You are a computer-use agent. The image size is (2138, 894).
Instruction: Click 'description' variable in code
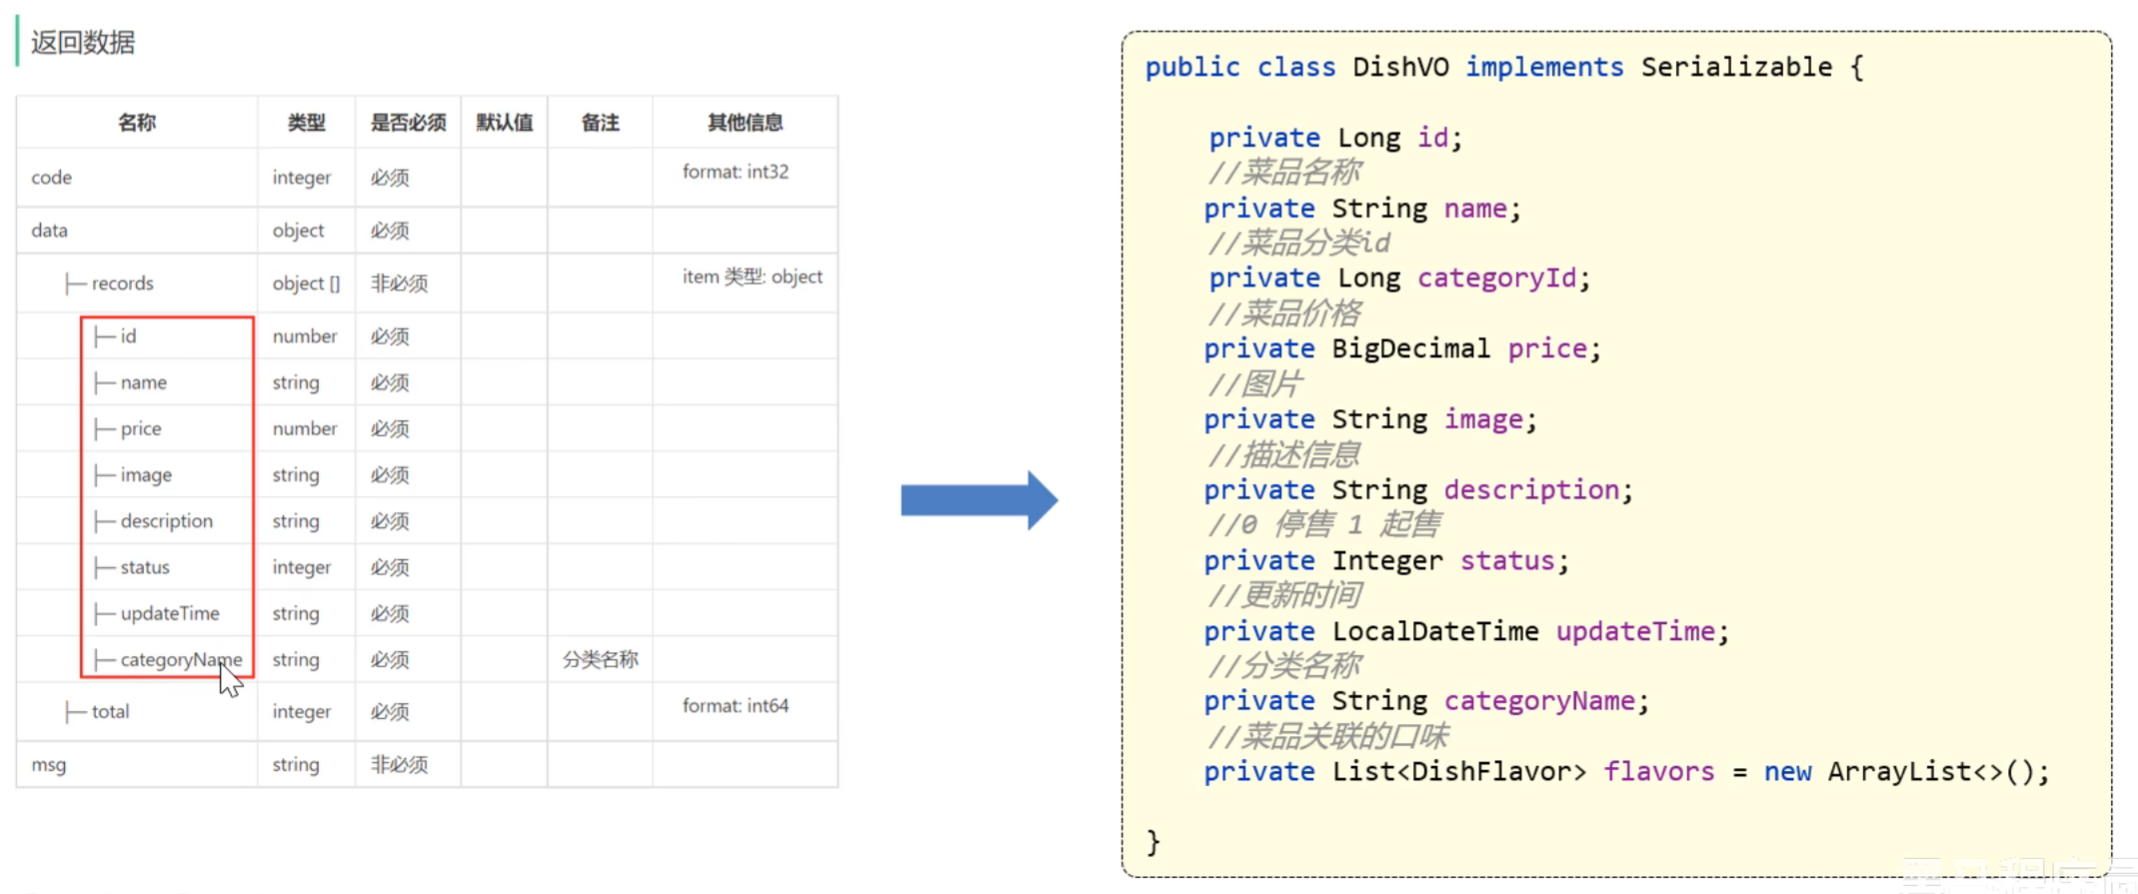click(x=1531, y=490)
